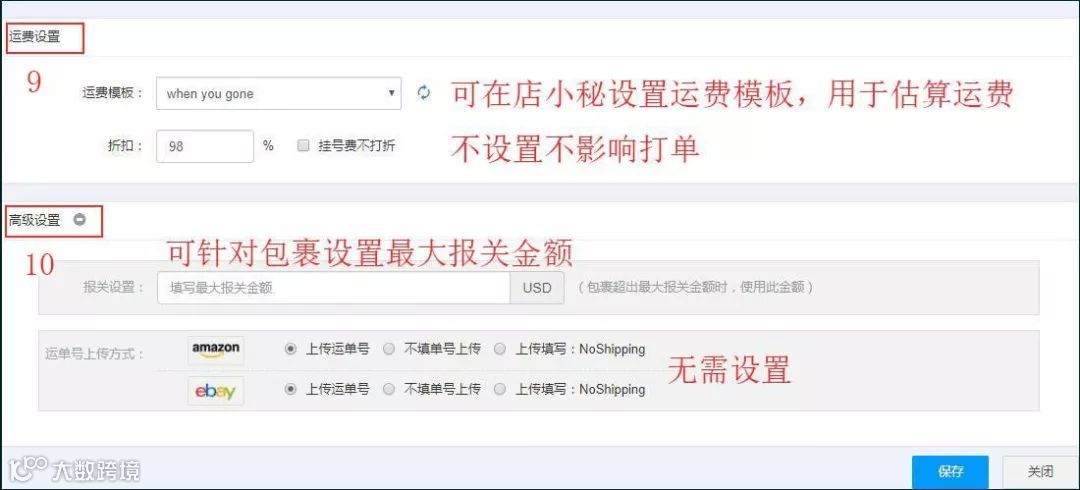
Task: Select Amazon 上传运单号 radio button
Action: point(291,349)
